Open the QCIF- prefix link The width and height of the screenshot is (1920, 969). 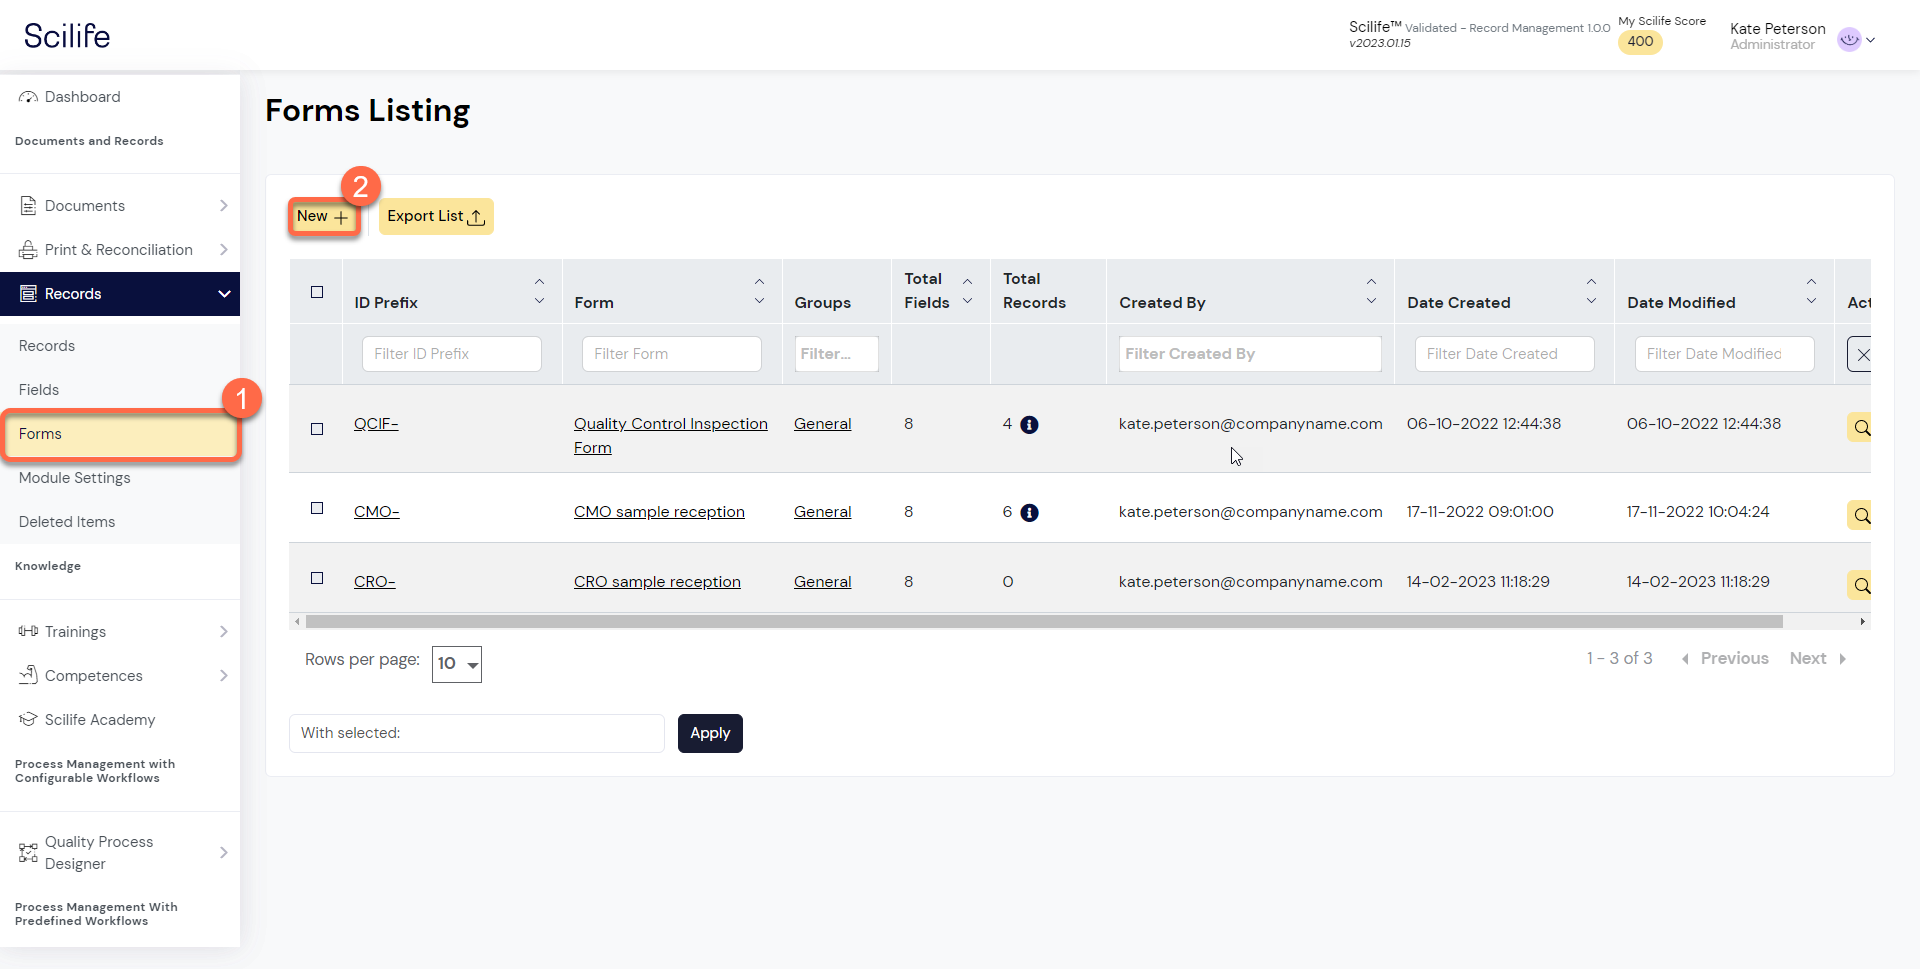click(x=376, y=424)
